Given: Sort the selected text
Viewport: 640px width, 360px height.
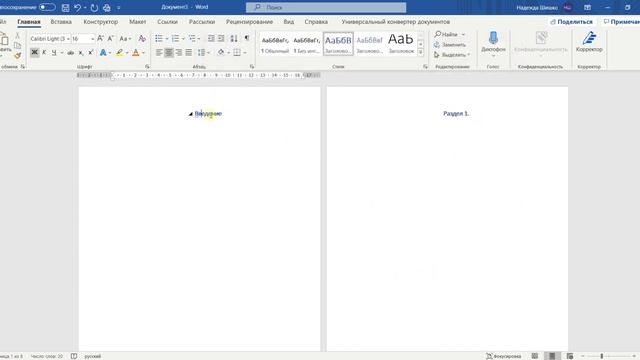Looking at the screenshot, I should pos(234,39).
